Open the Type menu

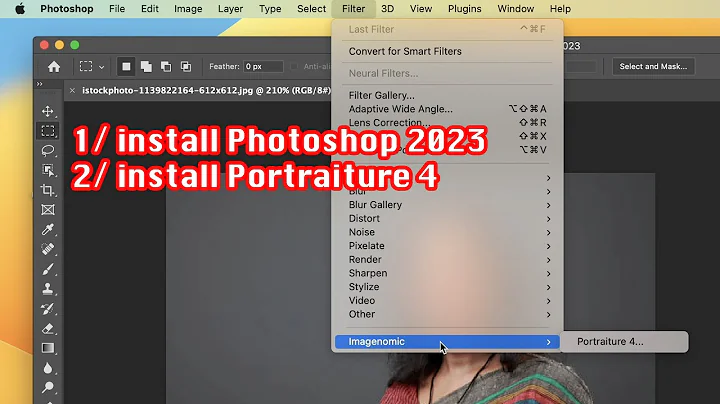coord(270,9)
